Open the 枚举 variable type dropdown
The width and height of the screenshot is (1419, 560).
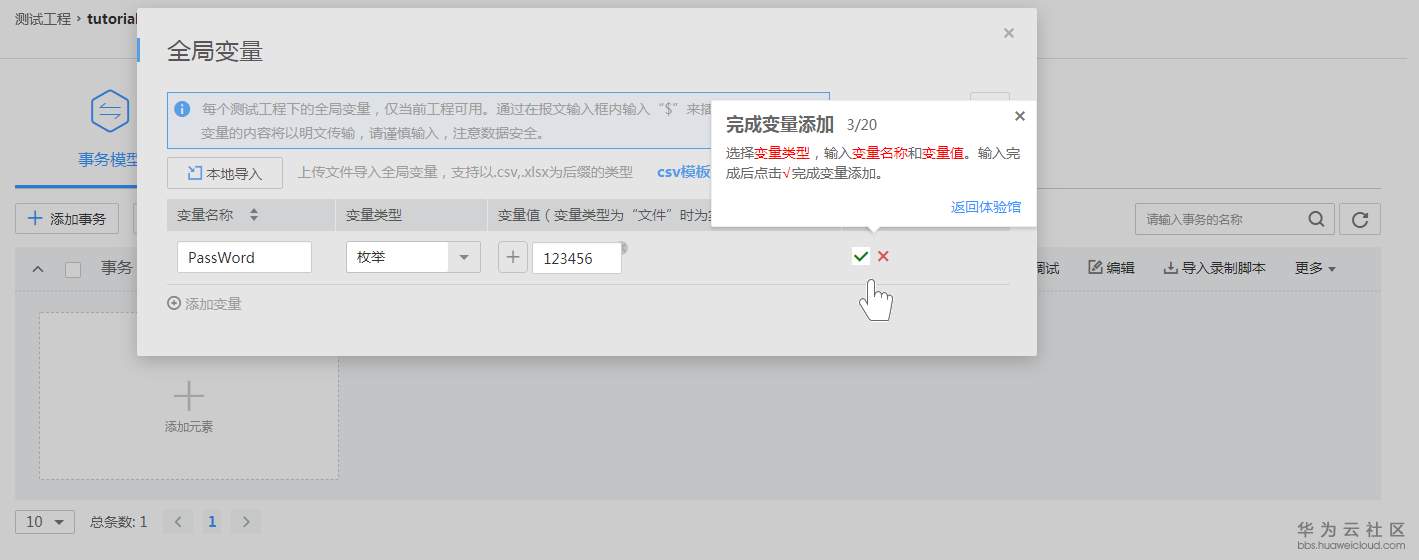coord(413,257)
